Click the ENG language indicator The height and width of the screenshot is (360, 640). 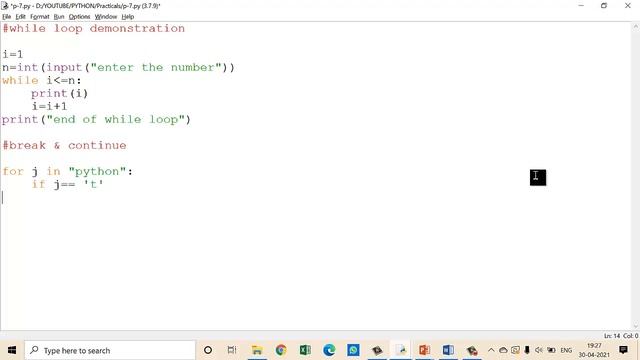click(x=566, y=350)
